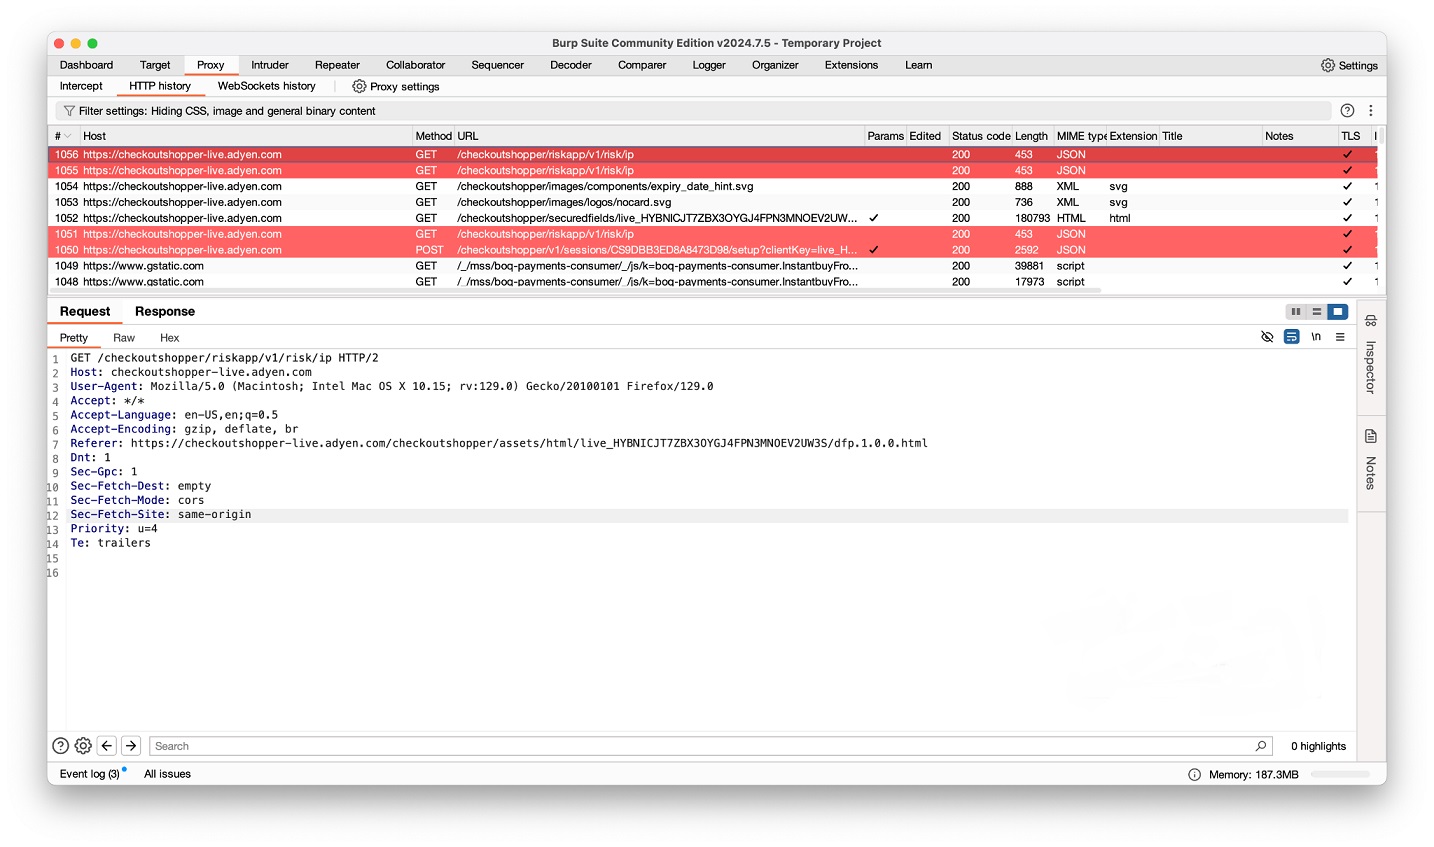
Task: Open the editor hamburger options menu
Action: click(x=1341, y=337)
